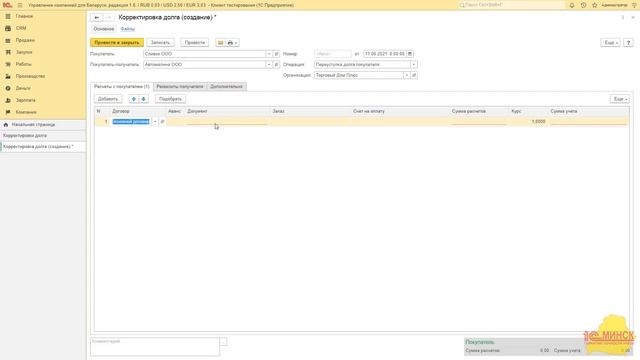Open notifications bell icon
This screenshot has height=360, width=640.
click(572, 5)
